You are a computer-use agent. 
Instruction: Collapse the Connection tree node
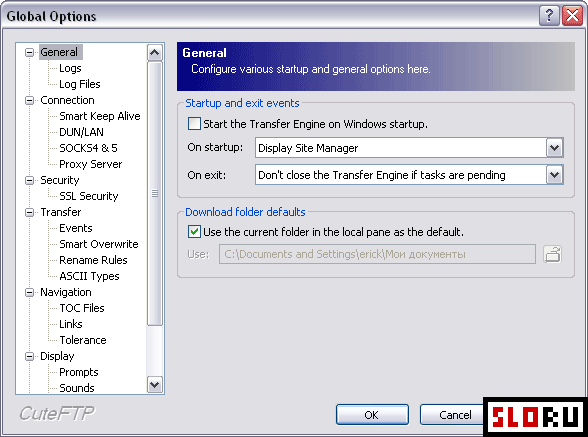(x=29, y=101)
